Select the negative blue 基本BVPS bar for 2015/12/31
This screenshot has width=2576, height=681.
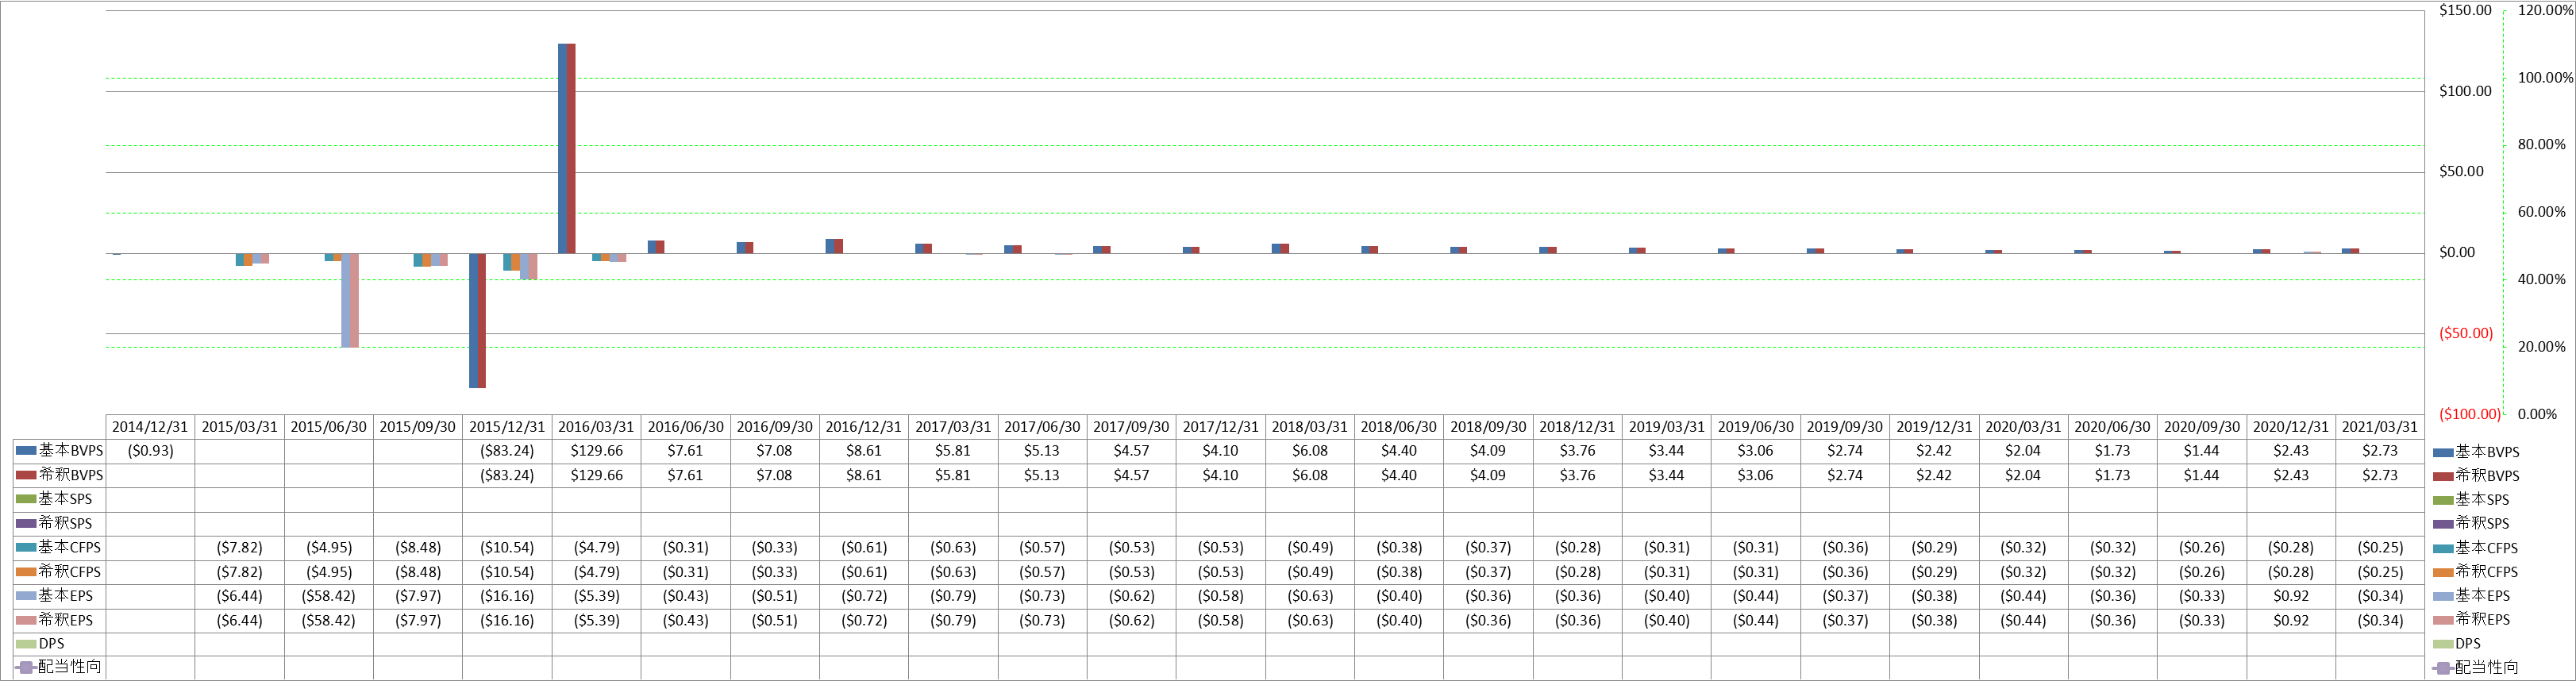click(473, 321)
